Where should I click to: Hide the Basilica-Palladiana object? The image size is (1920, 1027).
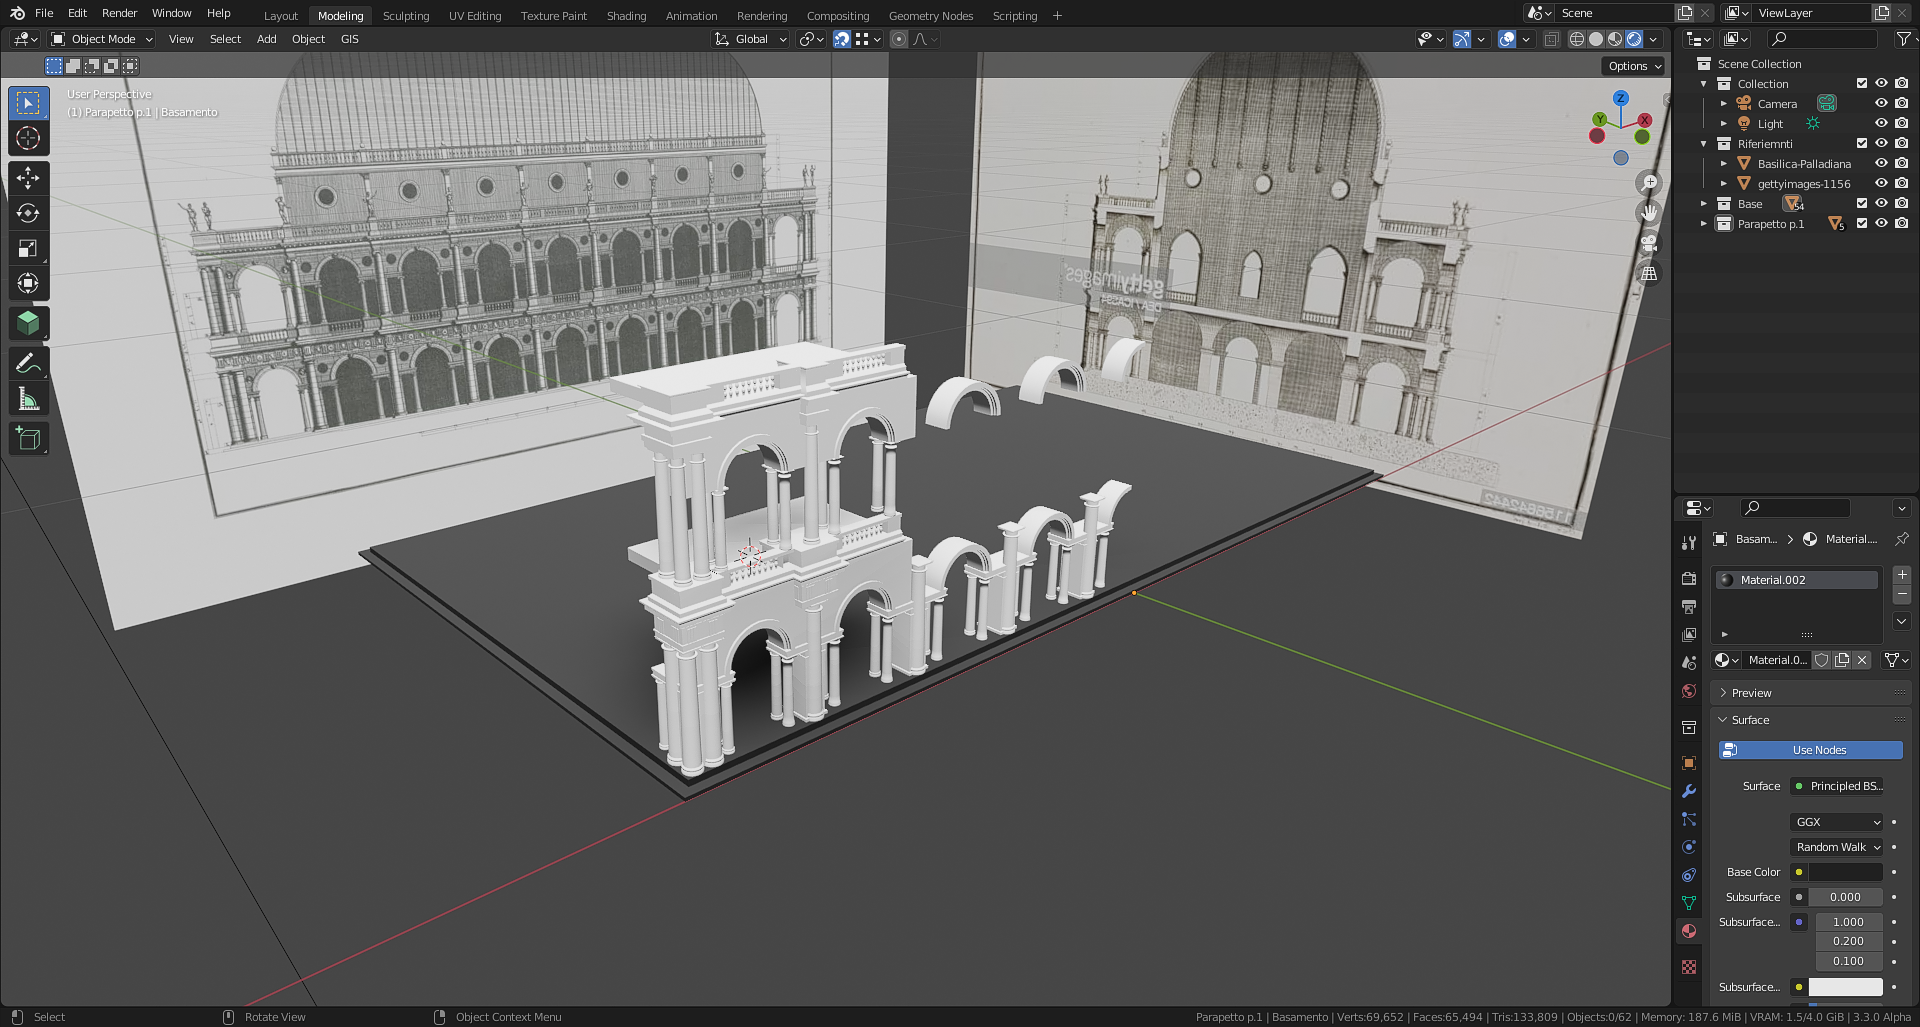pos(1881,163)
